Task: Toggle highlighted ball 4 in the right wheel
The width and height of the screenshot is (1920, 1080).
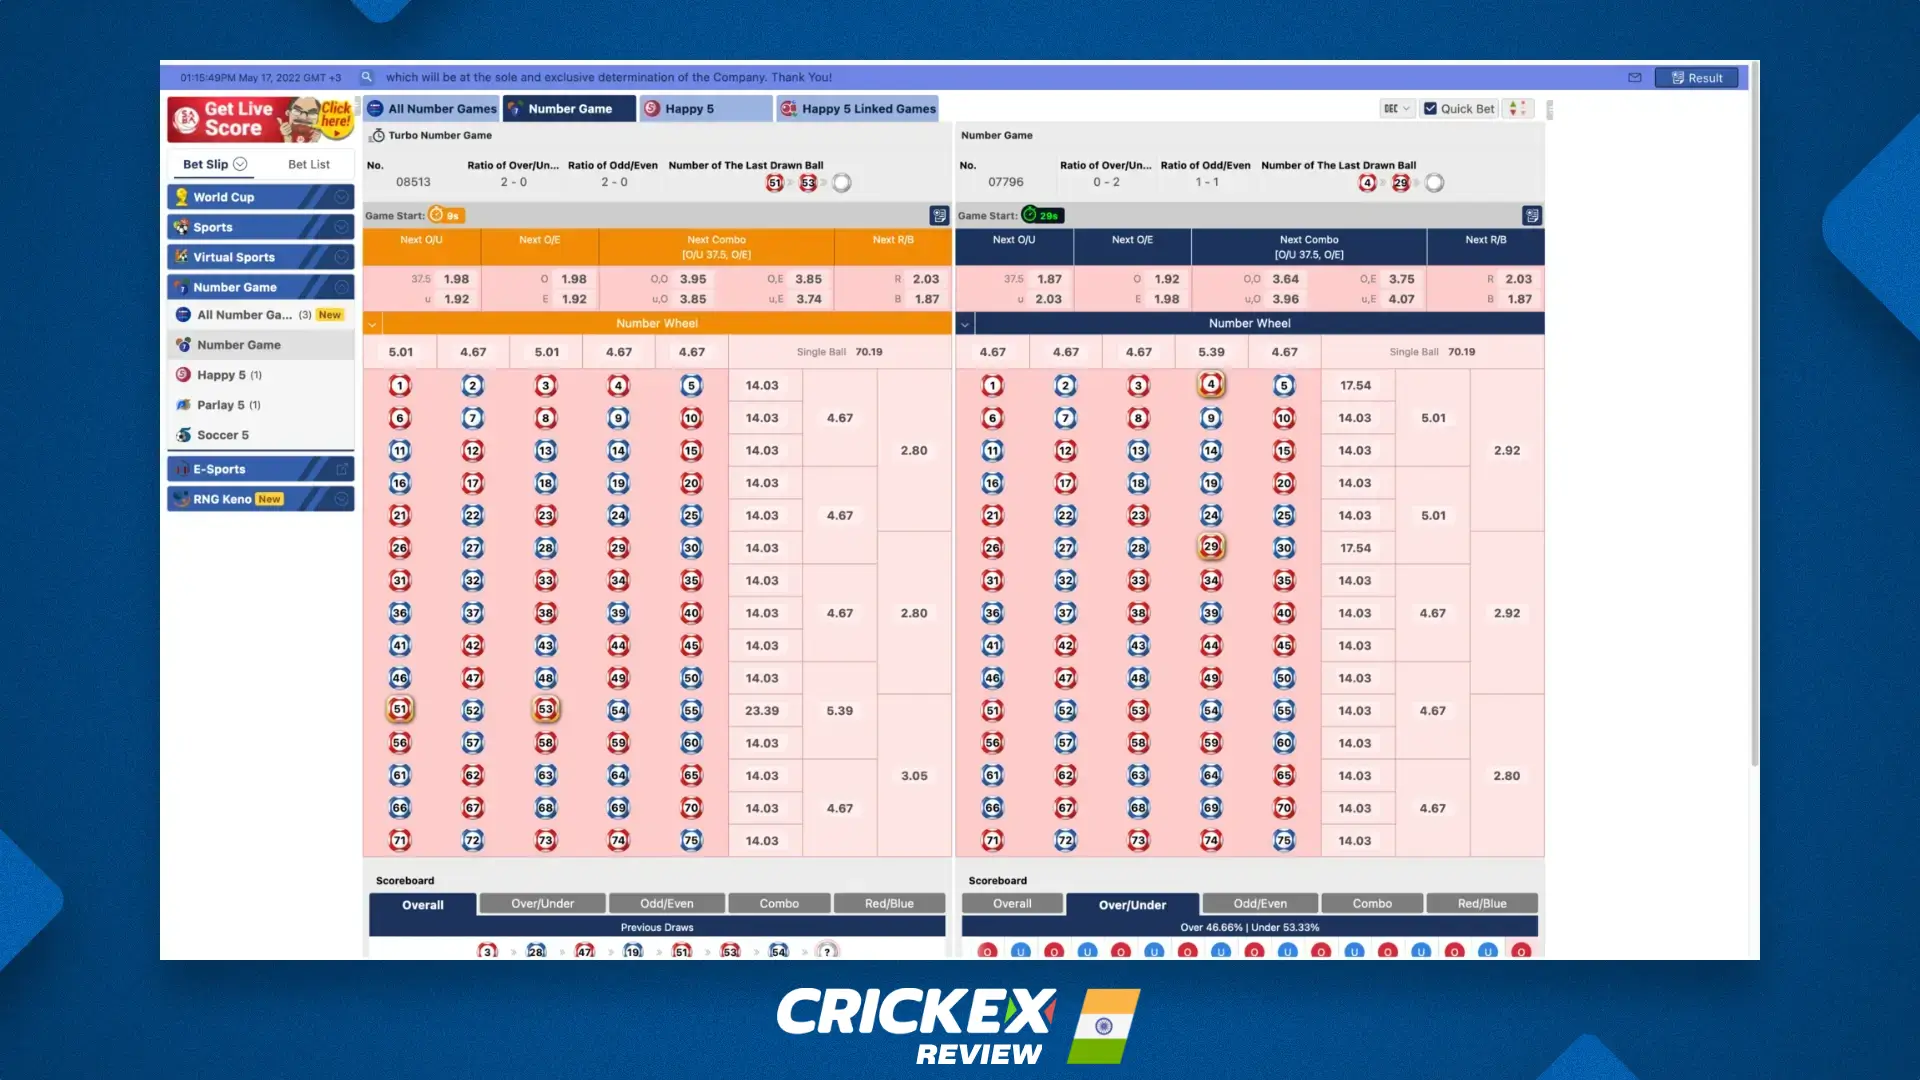Action: tap(1211, 384)
